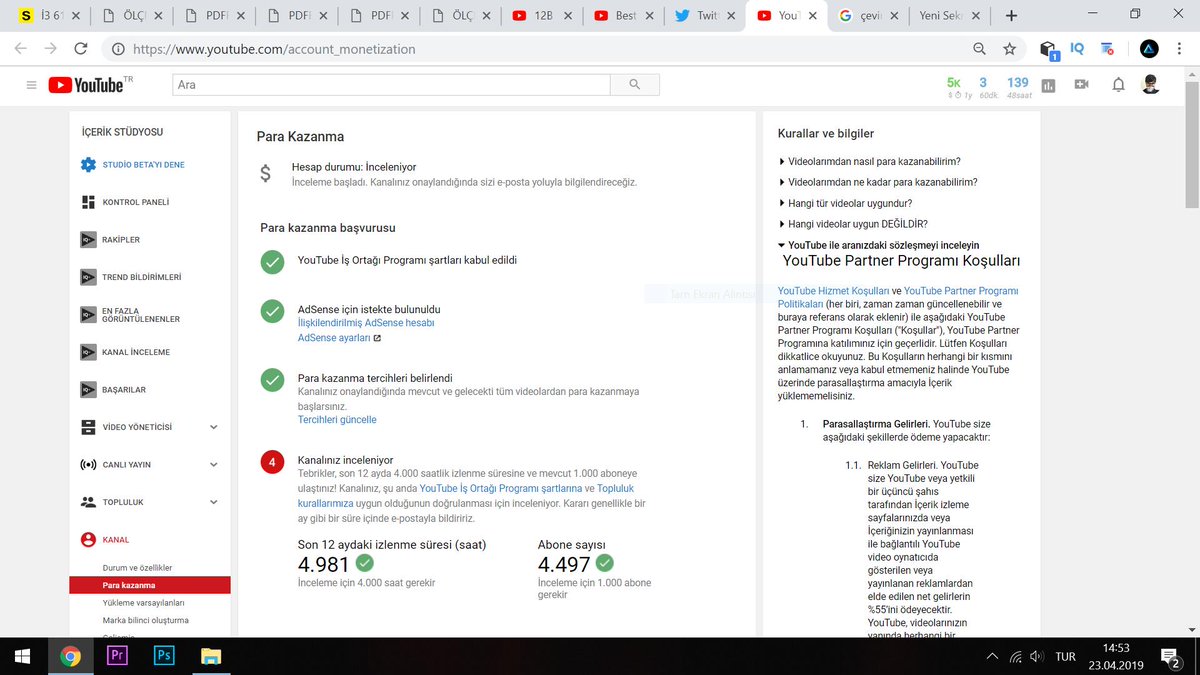
Task: Click the 139 48saat stat in header
Action: (x=1017, y=87)
